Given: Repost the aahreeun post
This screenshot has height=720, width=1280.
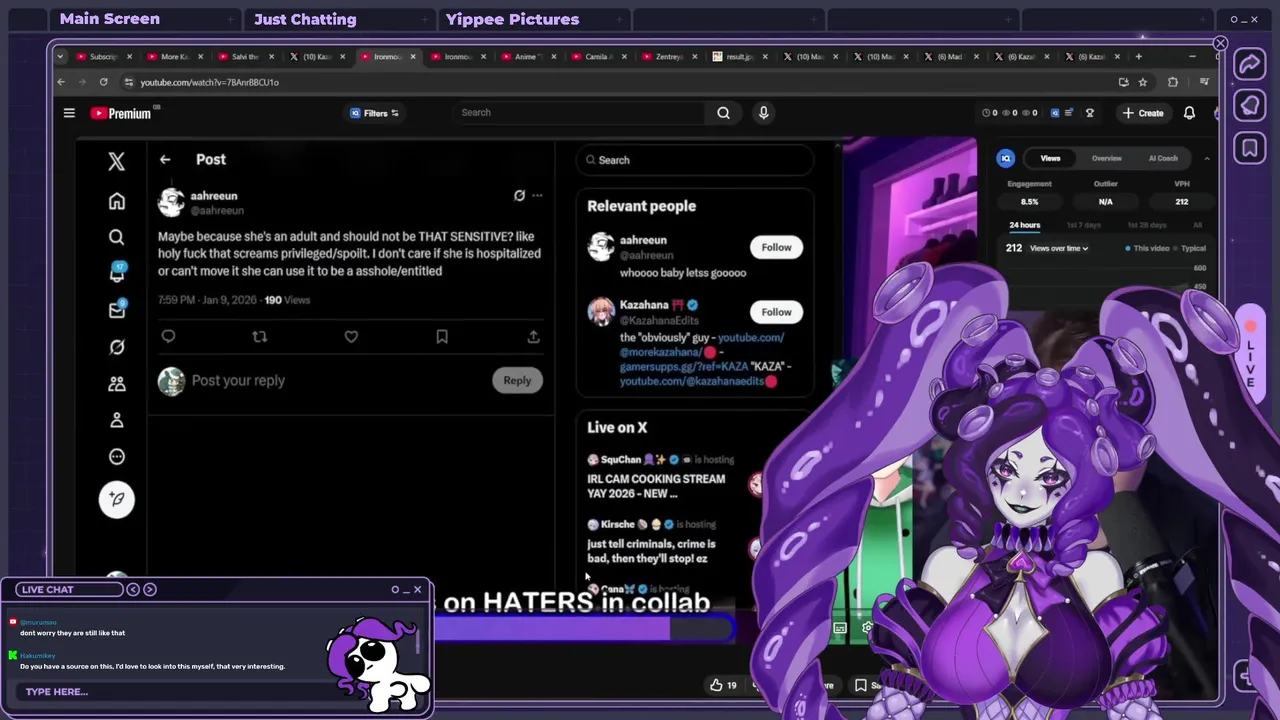Looking at the screenshot, I should (260, 337).
